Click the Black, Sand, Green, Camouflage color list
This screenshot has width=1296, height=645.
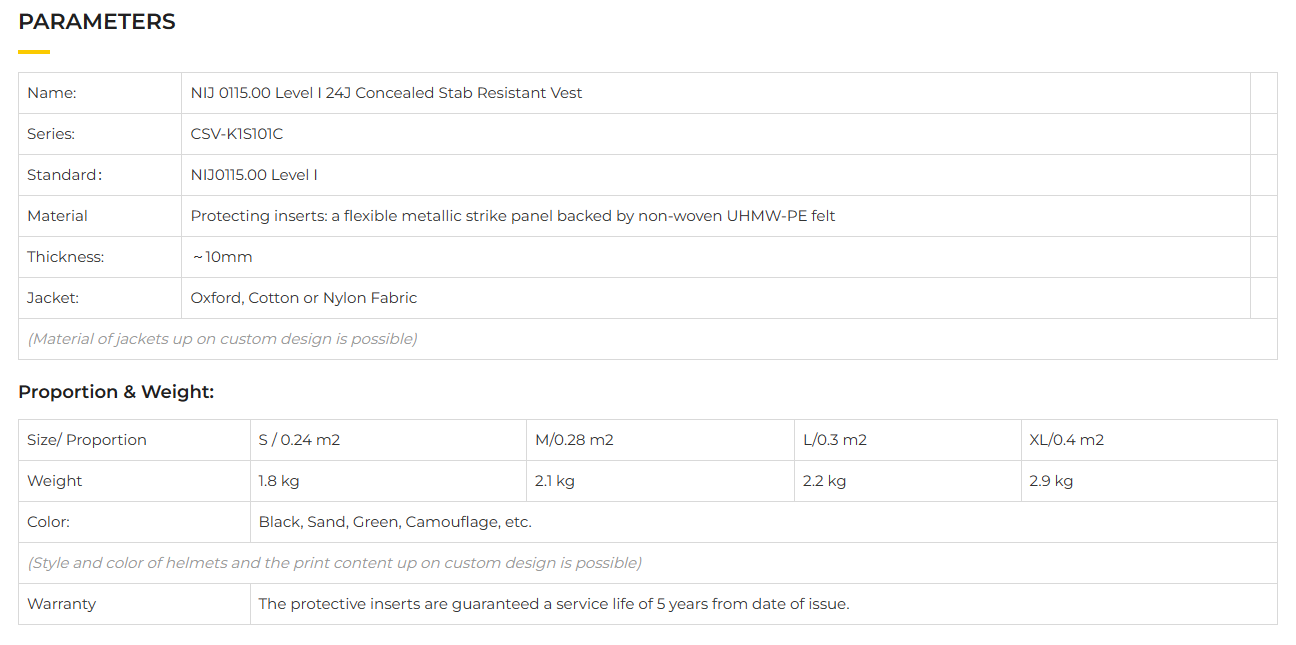point(395,522)
